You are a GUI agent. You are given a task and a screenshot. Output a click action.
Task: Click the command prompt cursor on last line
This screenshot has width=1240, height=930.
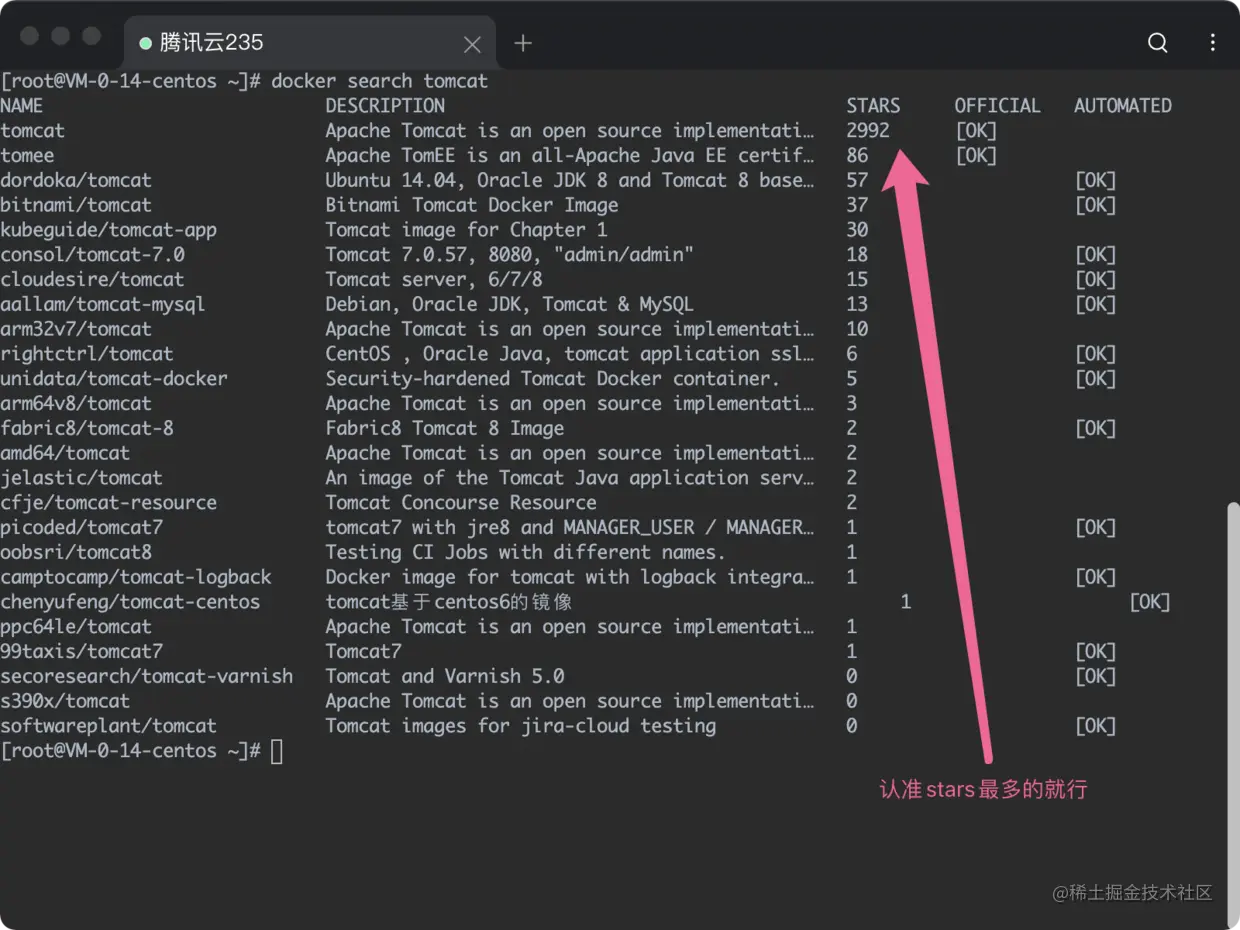point(277,751)
